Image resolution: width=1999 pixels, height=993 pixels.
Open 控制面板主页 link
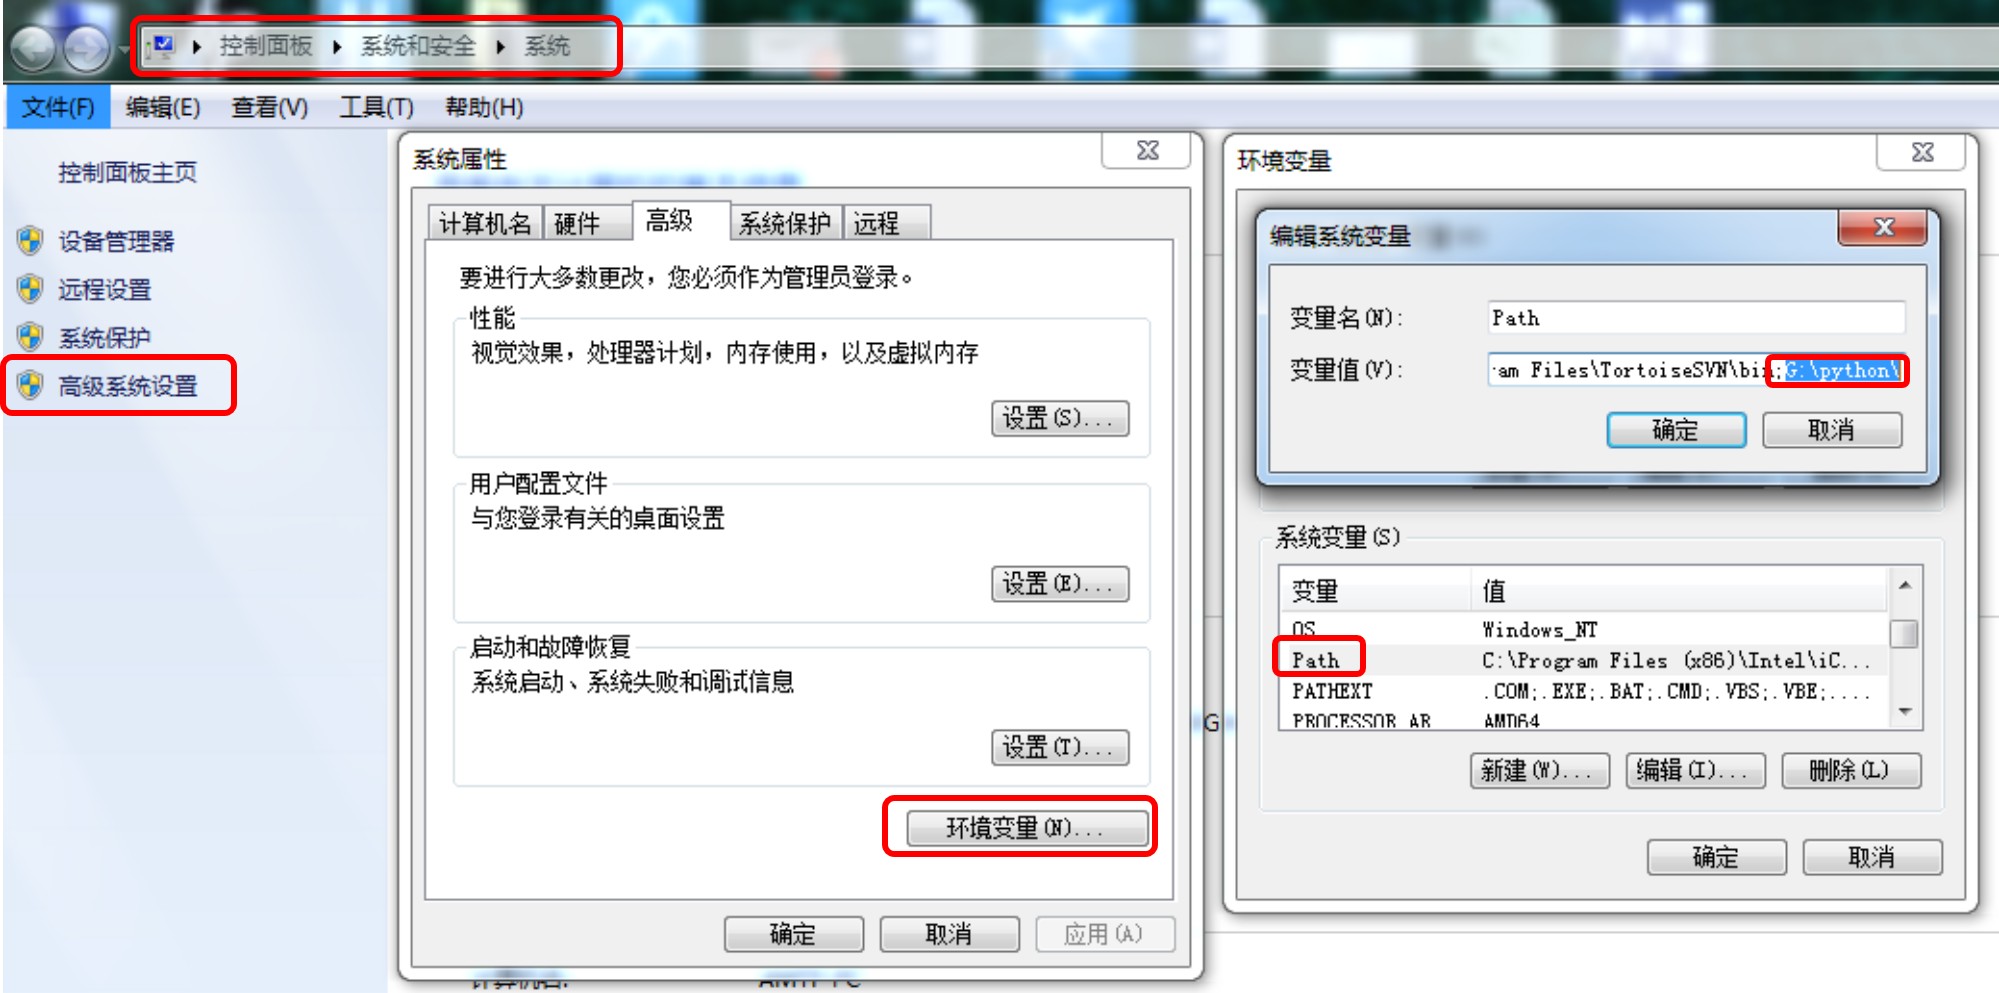(x=127, y=173)
